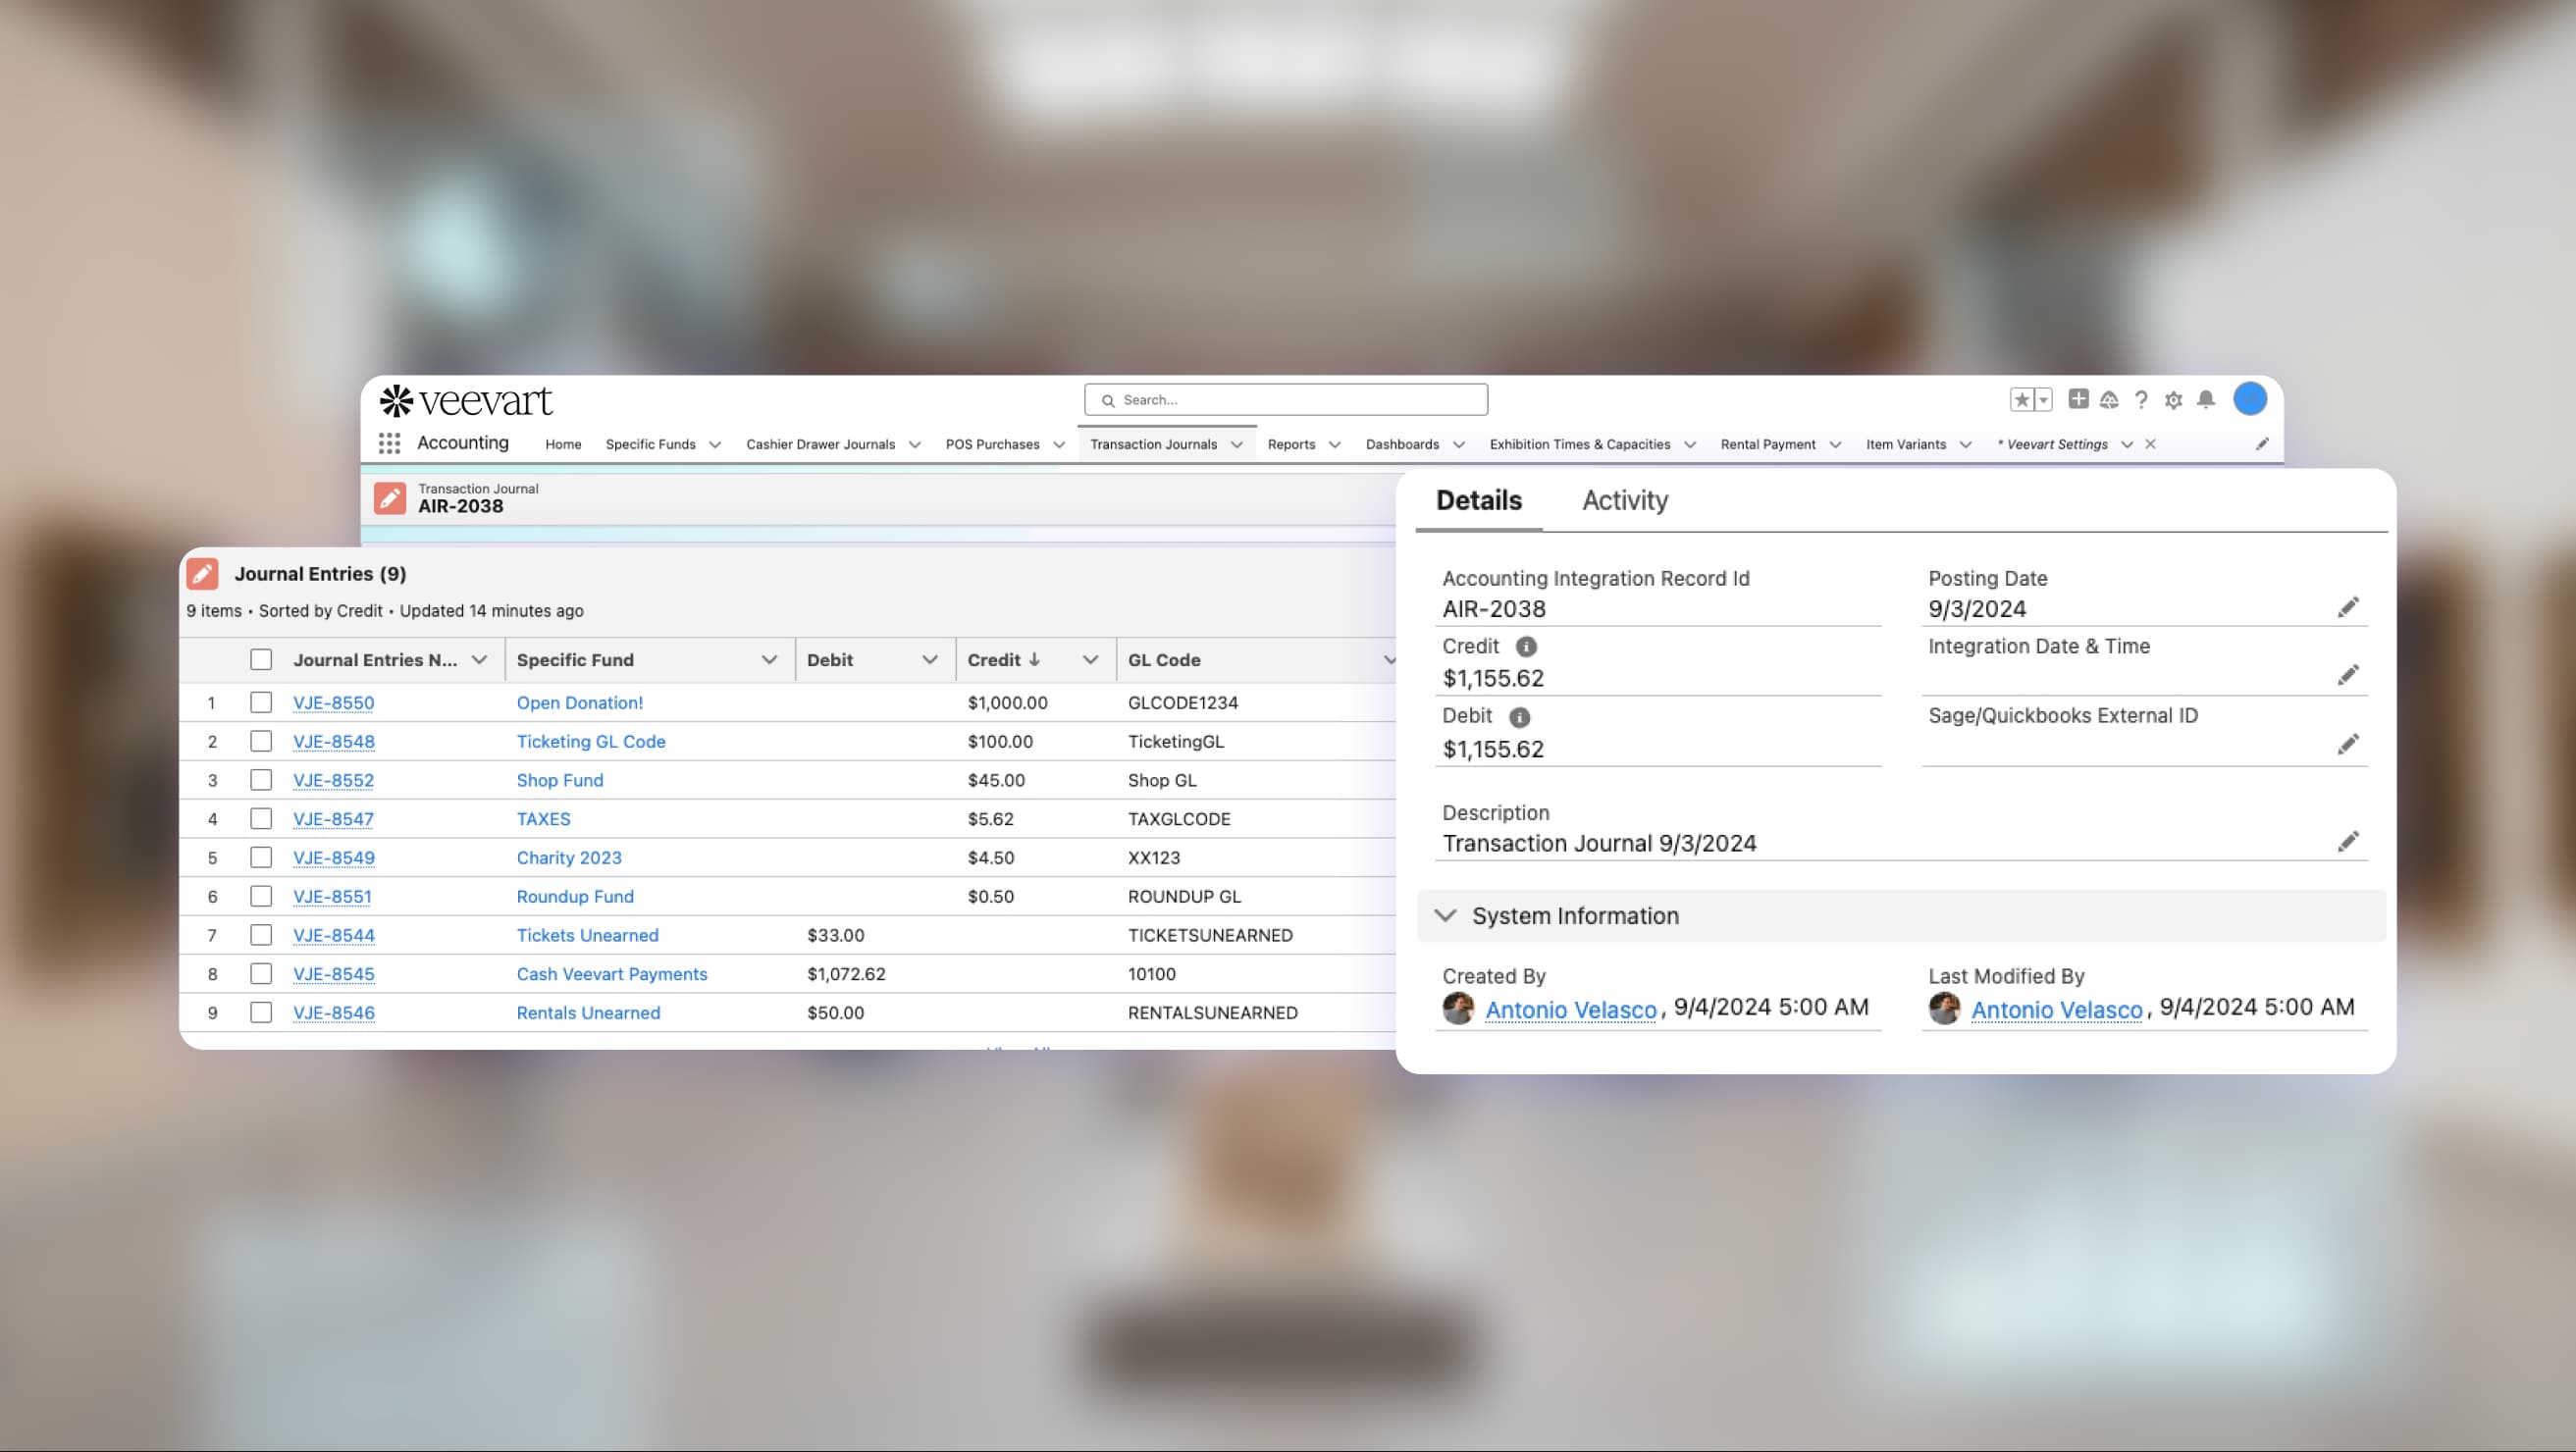Tick the select-all checkbox in header
Viewport: 2576px width, 1452px height.
click(x=261, y=660)
